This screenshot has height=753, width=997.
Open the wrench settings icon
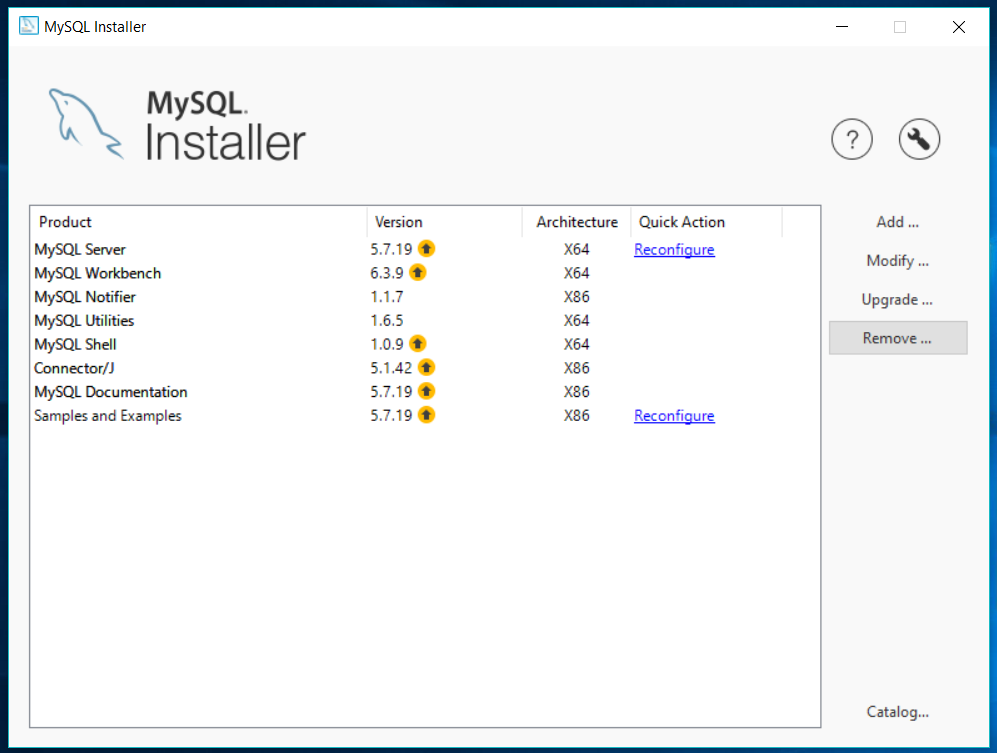click(919, 139)
